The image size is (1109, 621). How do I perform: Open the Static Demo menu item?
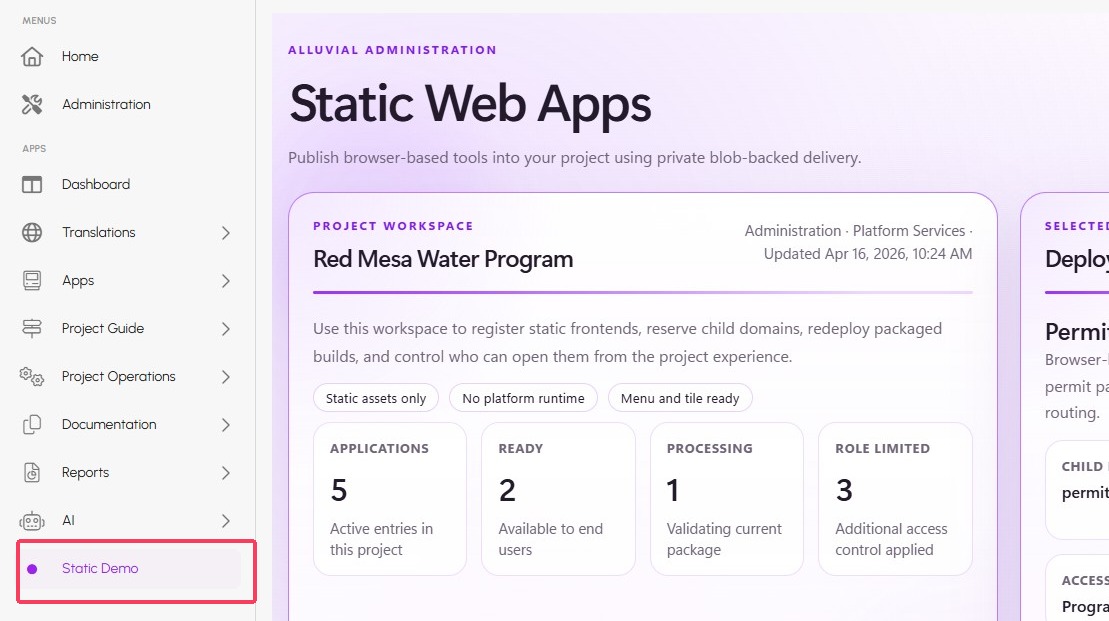[100, 568]
